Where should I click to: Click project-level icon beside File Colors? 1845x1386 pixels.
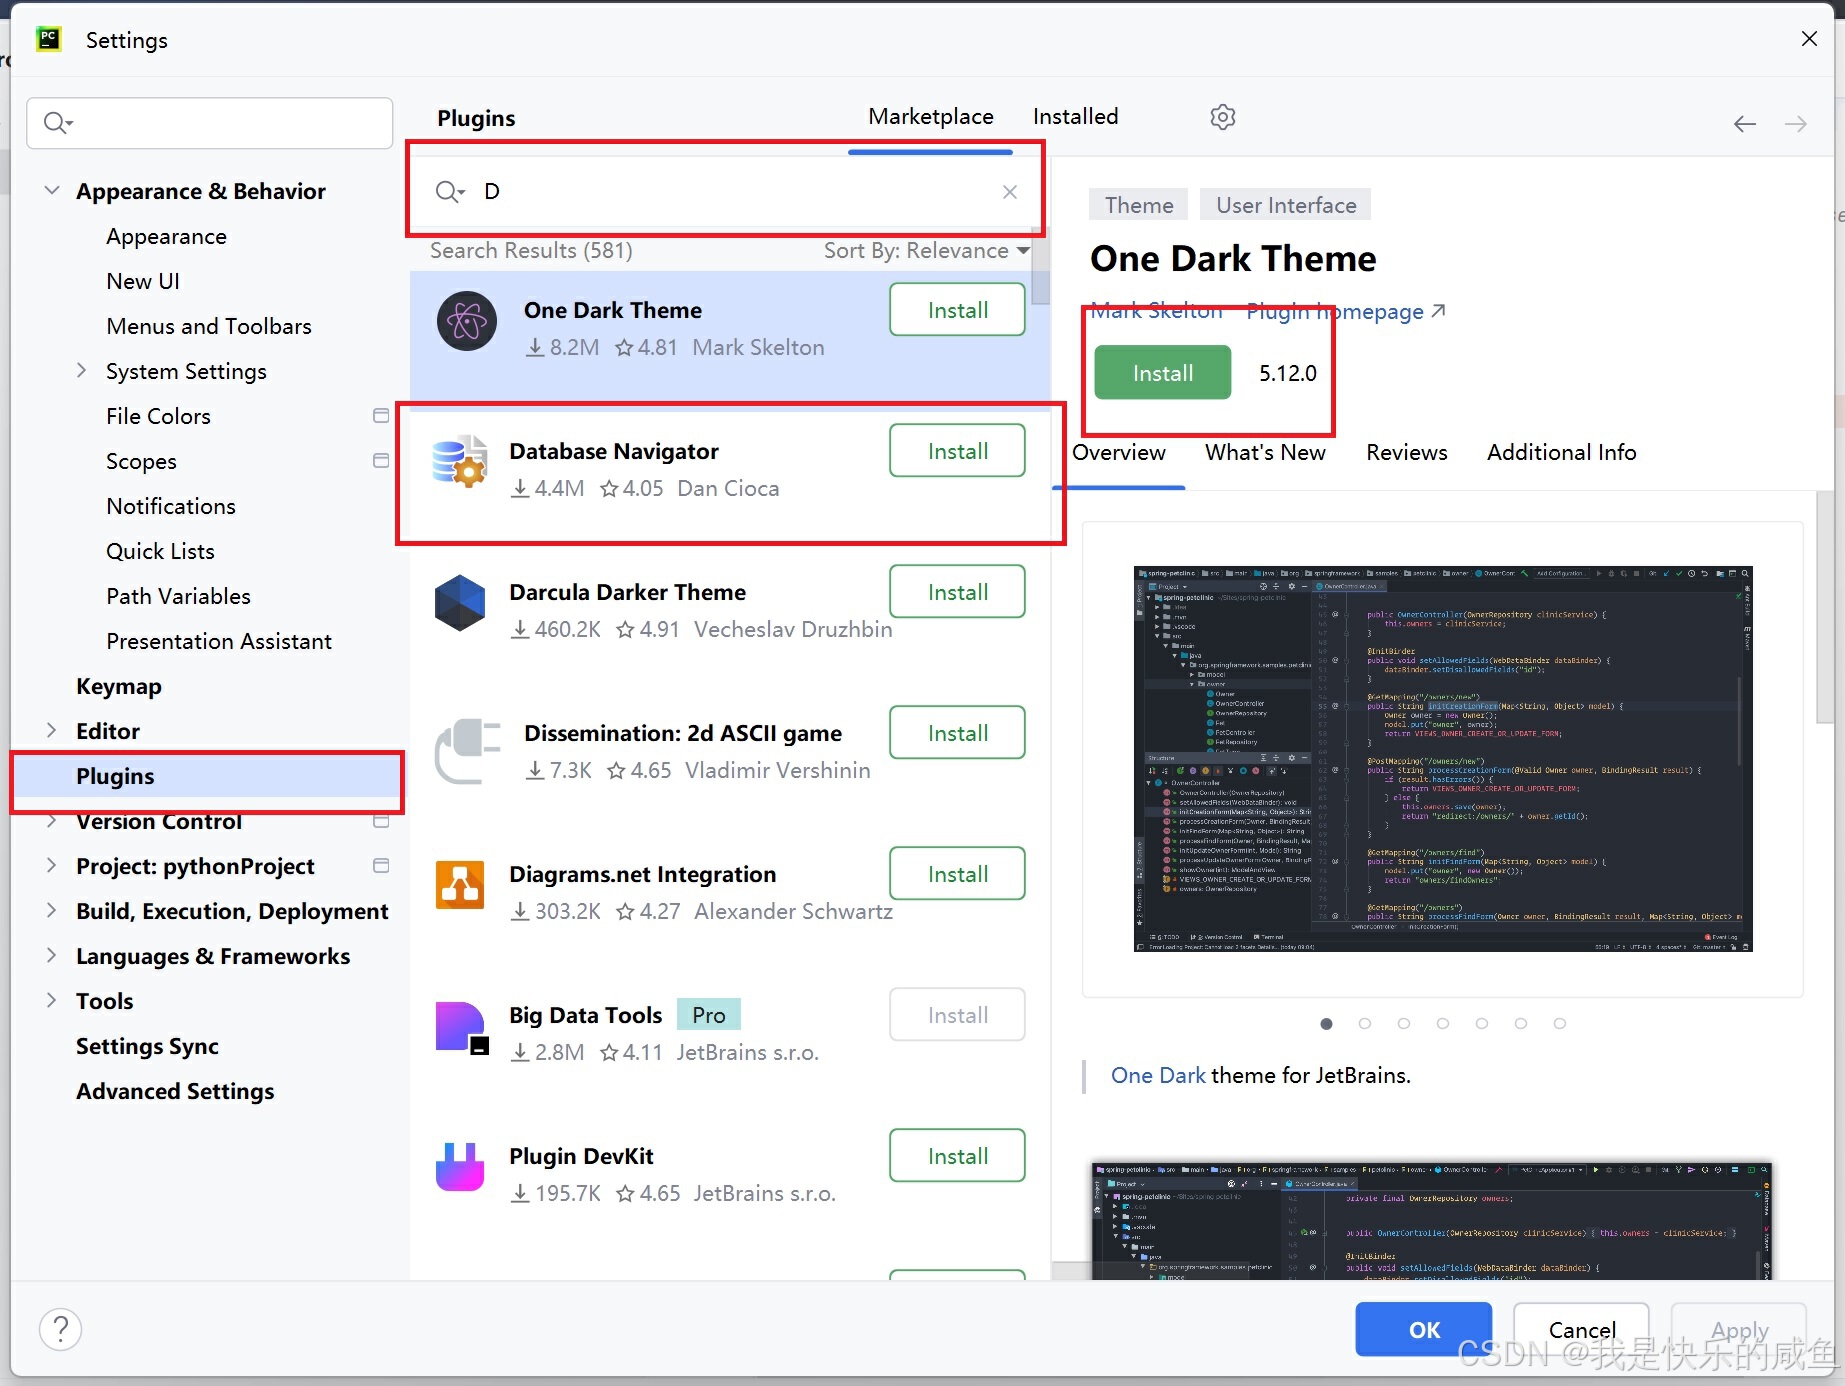pos(381,415)
